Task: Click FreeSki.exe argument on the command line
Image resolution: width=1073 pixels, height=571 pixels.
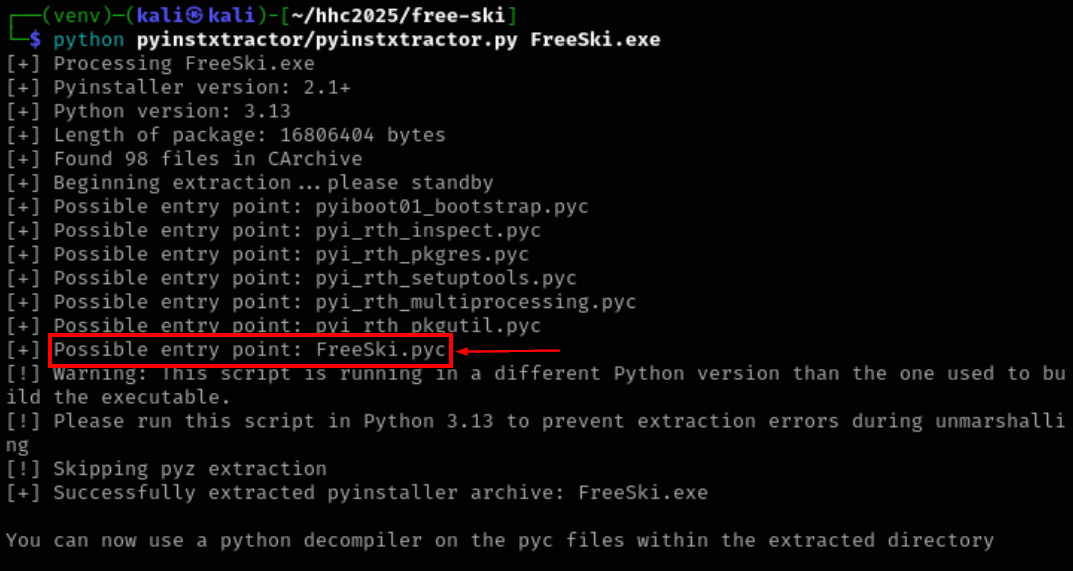Action: coord(595,40)
